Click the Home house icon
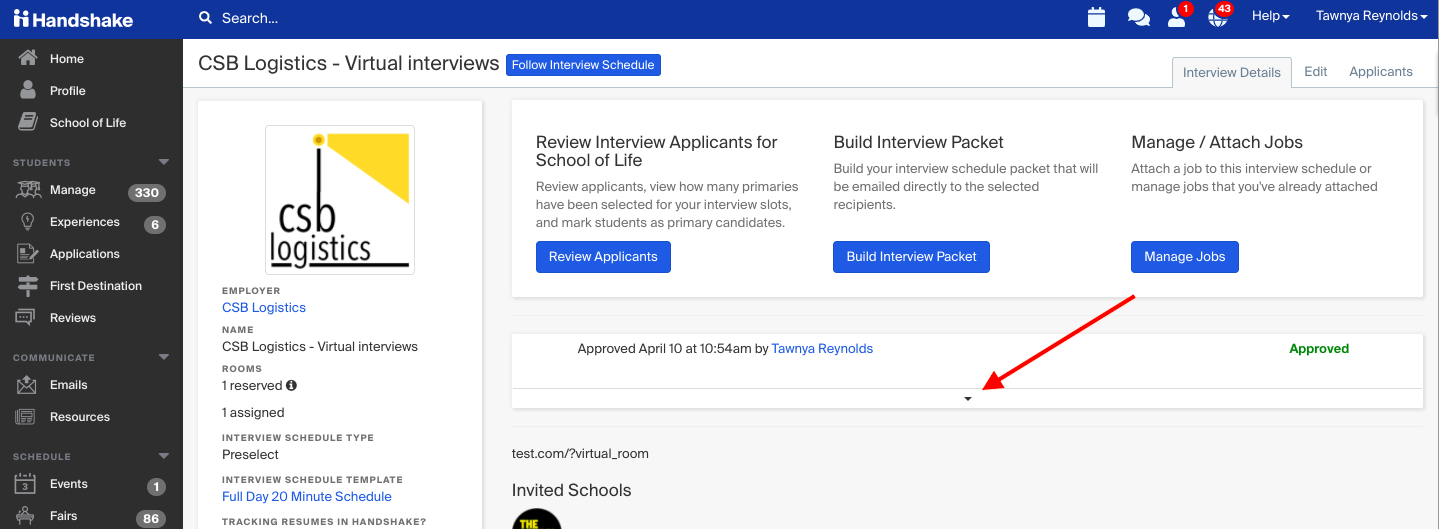The width and height of the screenshot is (1439, 529). [28, 58]
